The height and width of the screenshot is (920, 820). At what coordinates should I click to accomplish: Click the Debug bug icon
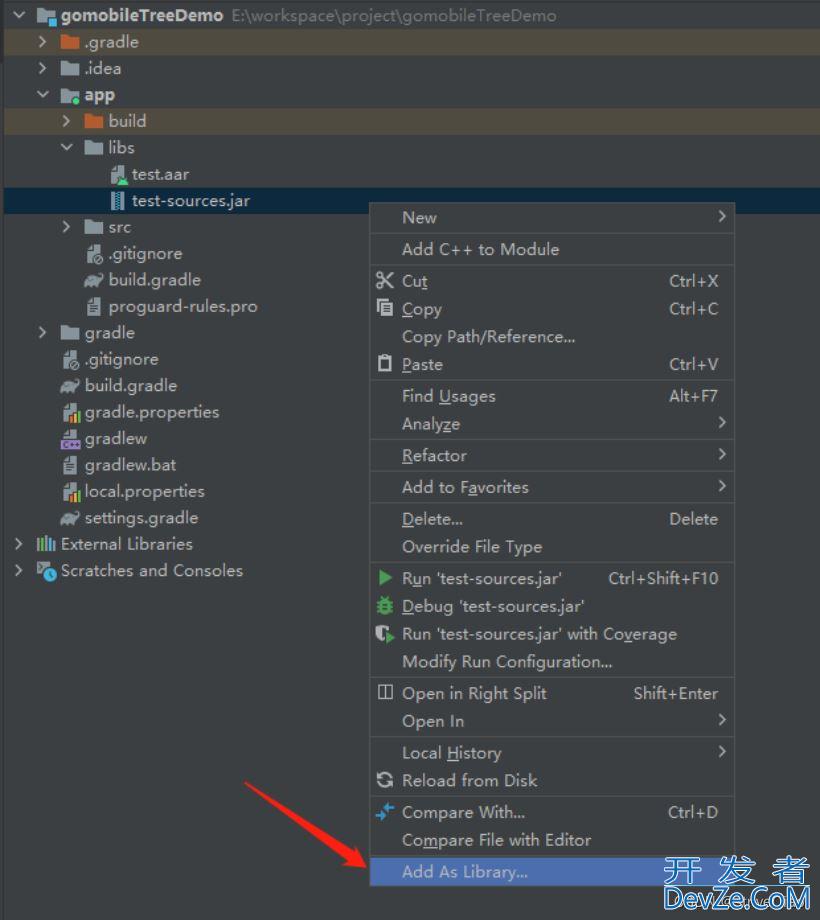tap(385, 606)
